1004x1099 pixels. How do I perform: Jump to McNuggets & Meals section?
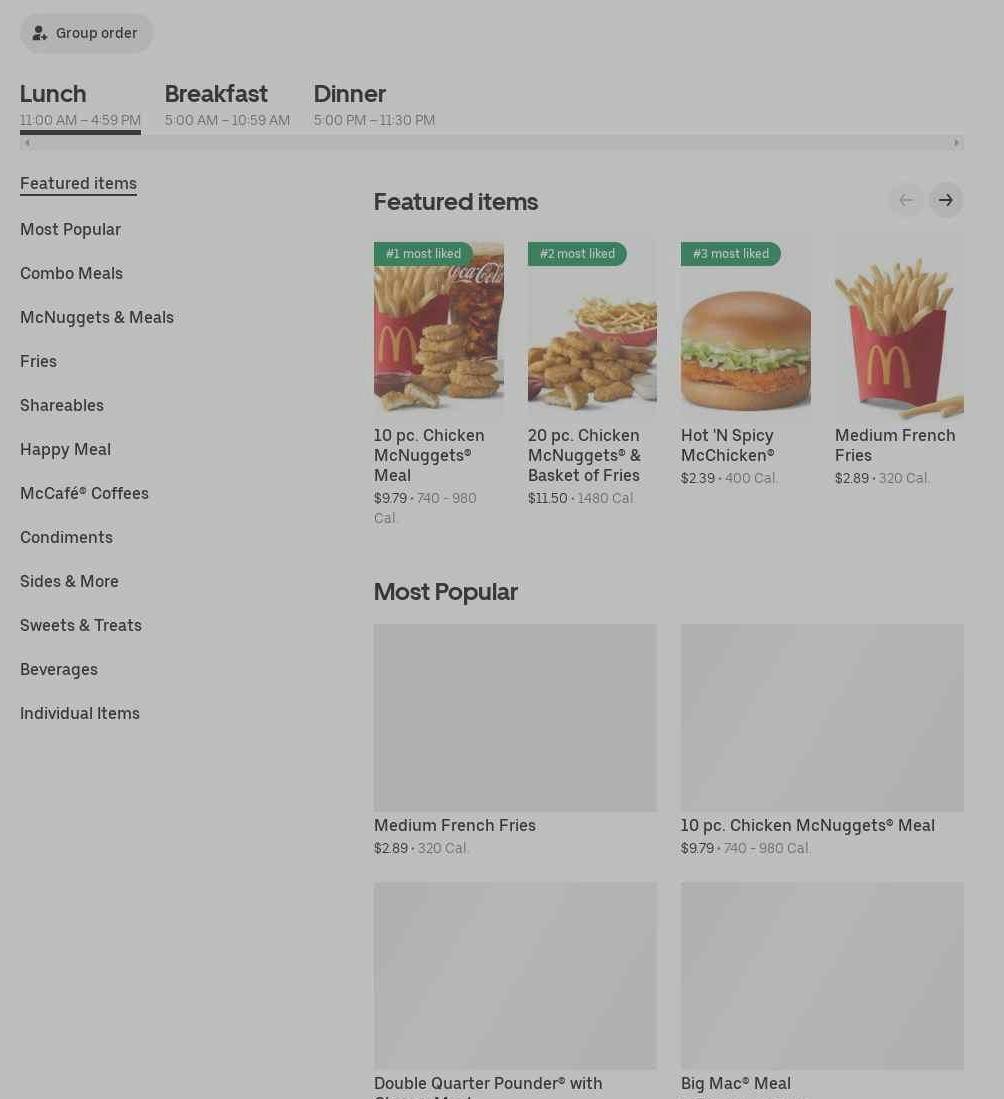(x=97, y=318)
